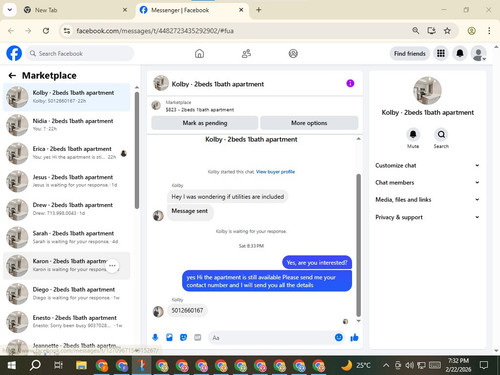Open Drew's apartment conversation
The width and height of the screenshot is (500, 375).
point(67,209)
